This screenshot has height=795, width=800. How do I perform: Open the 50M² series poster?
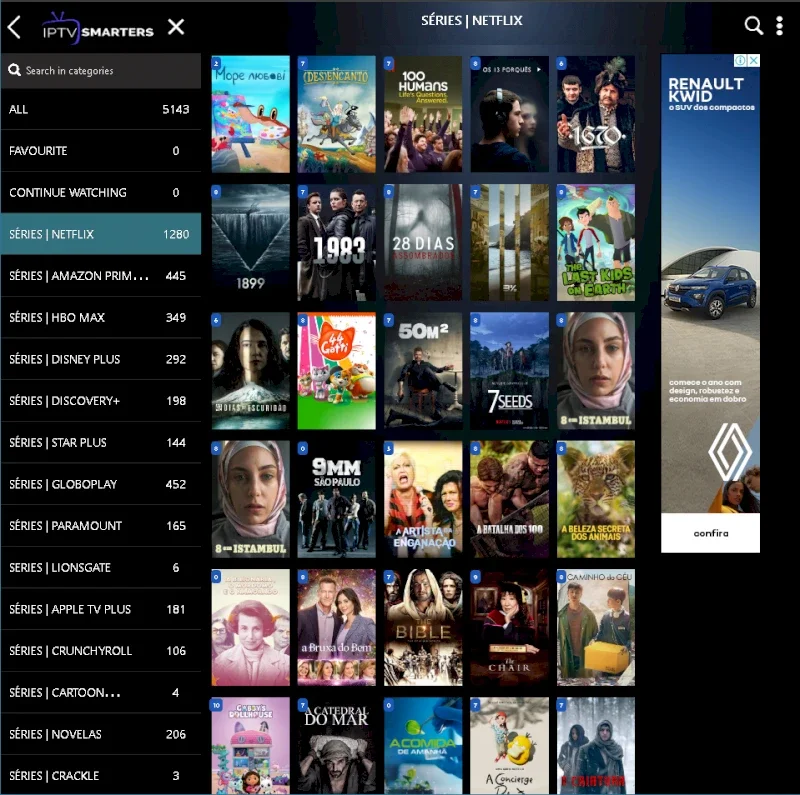(423, 370)
